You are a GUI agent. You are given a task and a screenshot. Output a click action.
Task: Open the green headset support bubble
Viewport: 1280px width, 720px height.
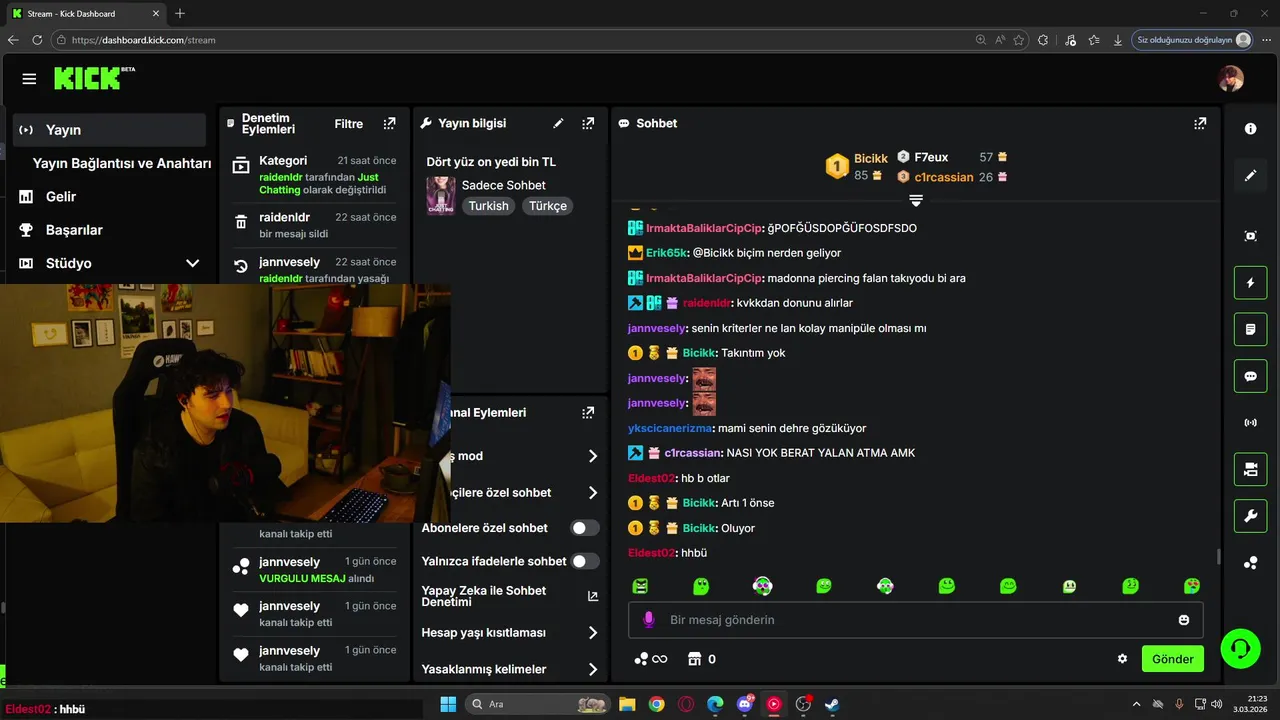coord(1240,648)
